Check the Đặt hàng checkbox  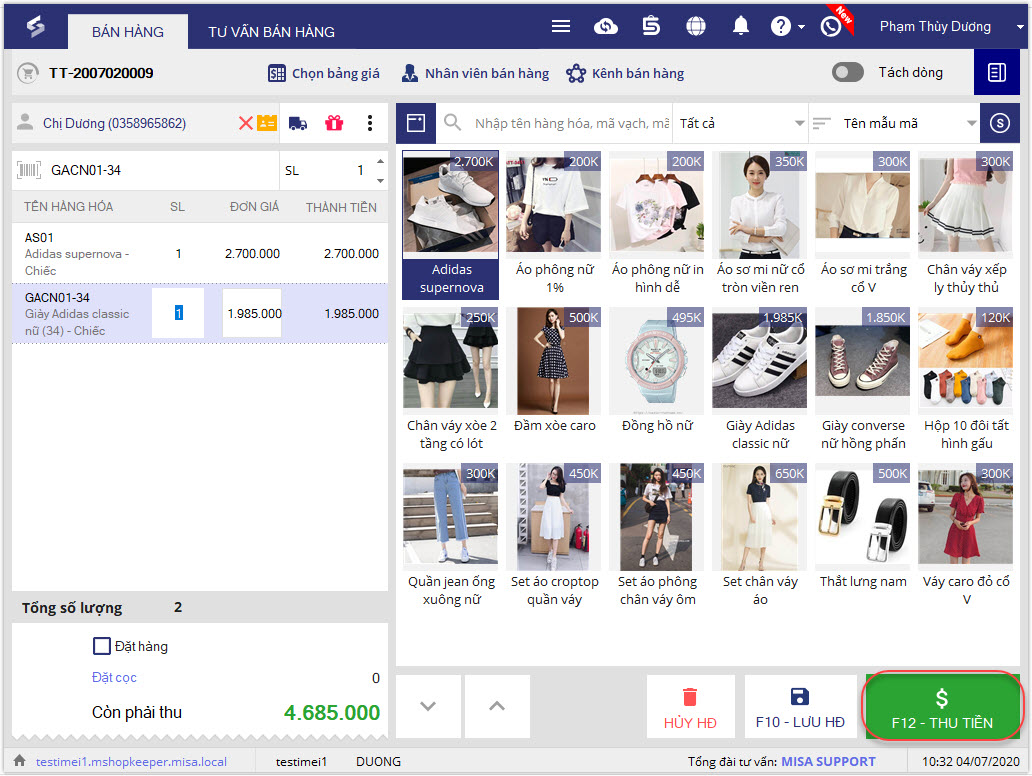101,646
